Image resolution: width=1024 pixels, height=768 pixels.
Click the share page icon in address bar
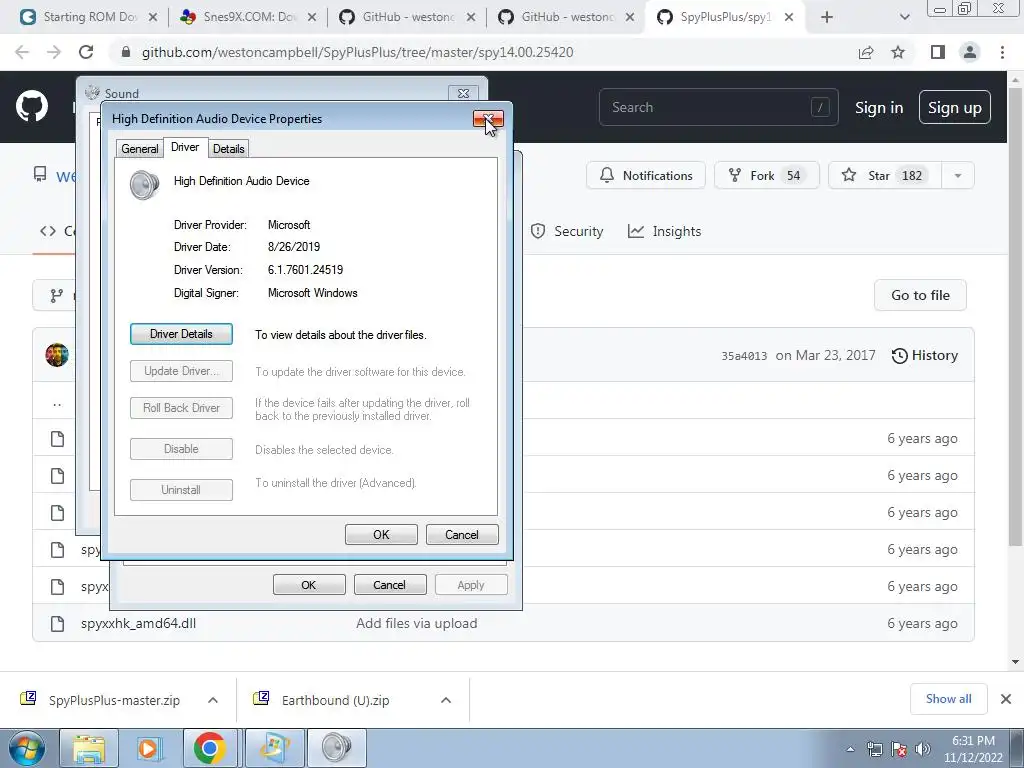pyautogui.click(x=866, y=52)
